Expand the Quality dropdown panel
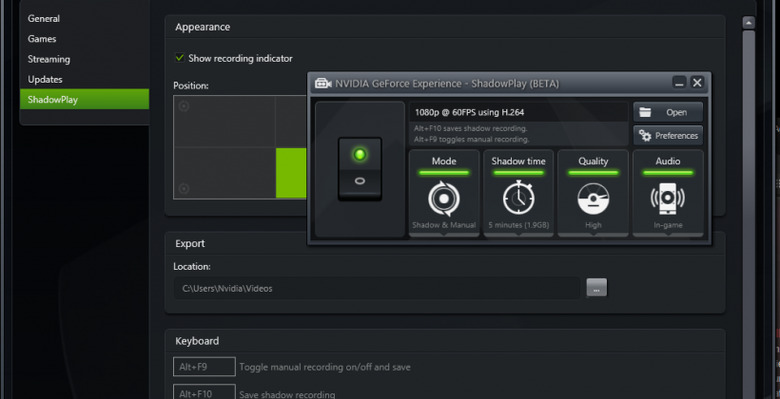 tap(593, 193)
